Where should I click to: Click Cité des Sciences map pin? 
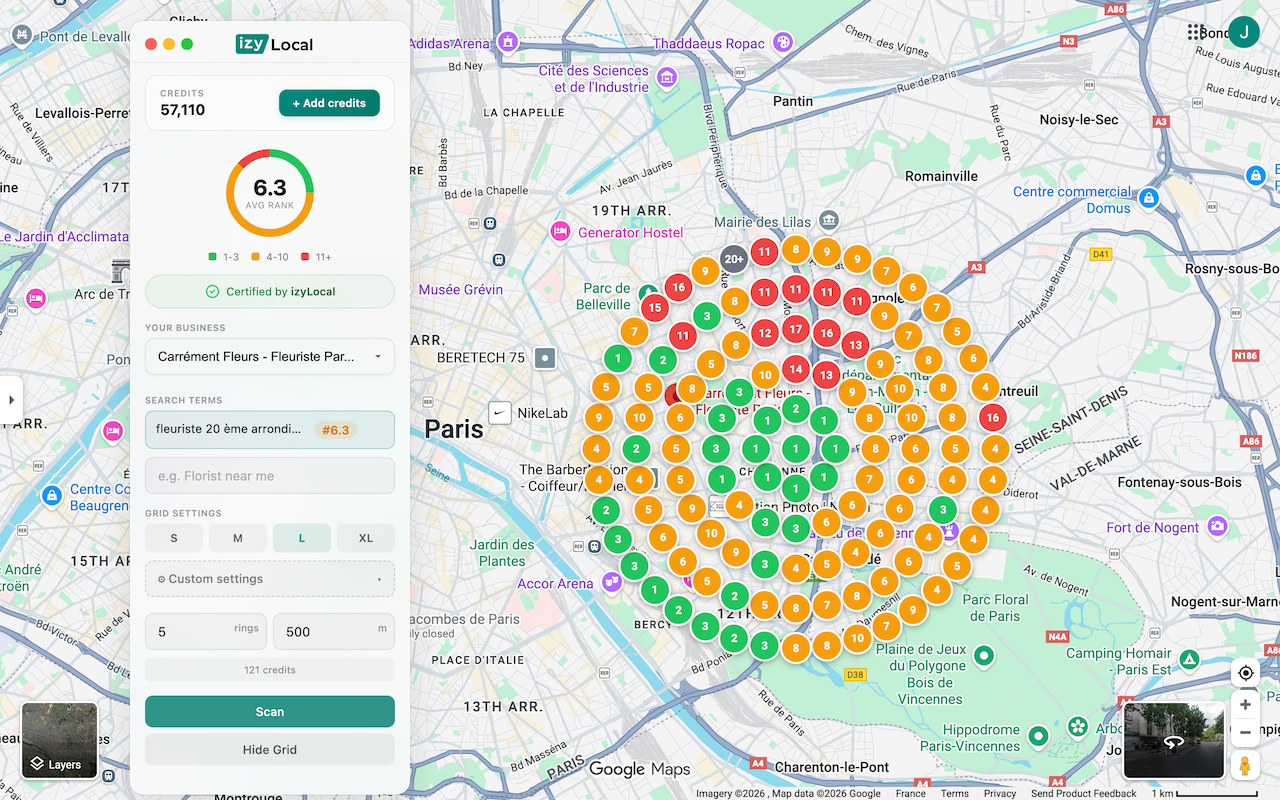(x=667, y=78)
